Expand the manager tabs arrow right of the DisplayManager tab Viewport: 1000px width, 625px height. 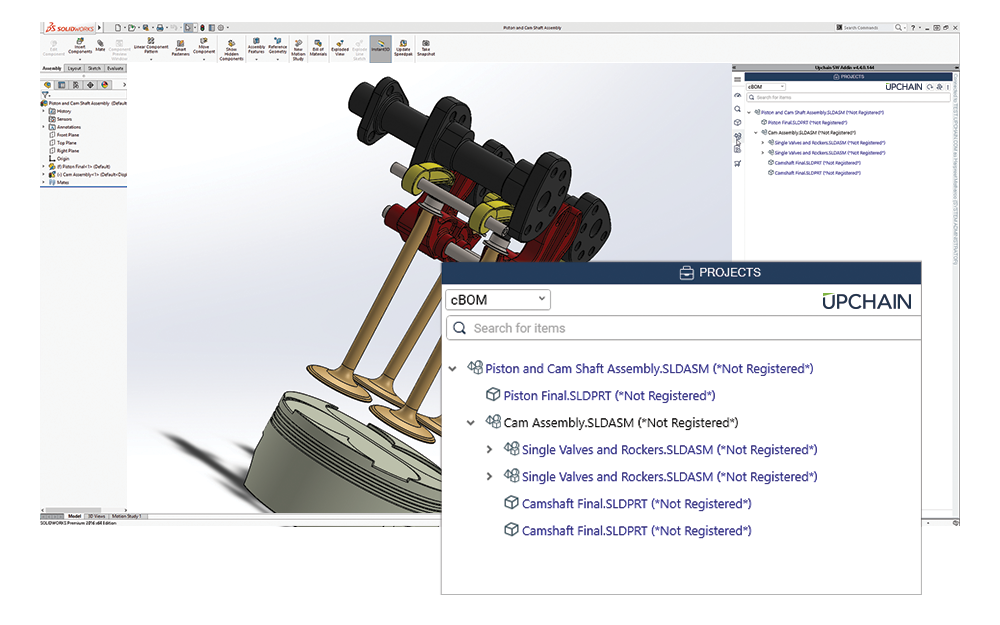pyautogui.click(x=124, y=84)
